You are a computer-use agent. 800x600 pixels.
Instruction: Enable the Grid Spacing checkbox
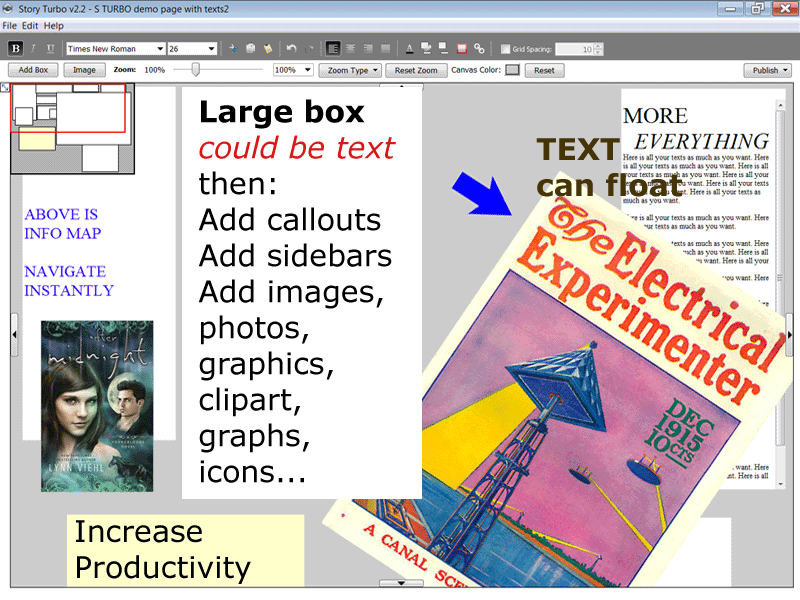coord(505,49)
